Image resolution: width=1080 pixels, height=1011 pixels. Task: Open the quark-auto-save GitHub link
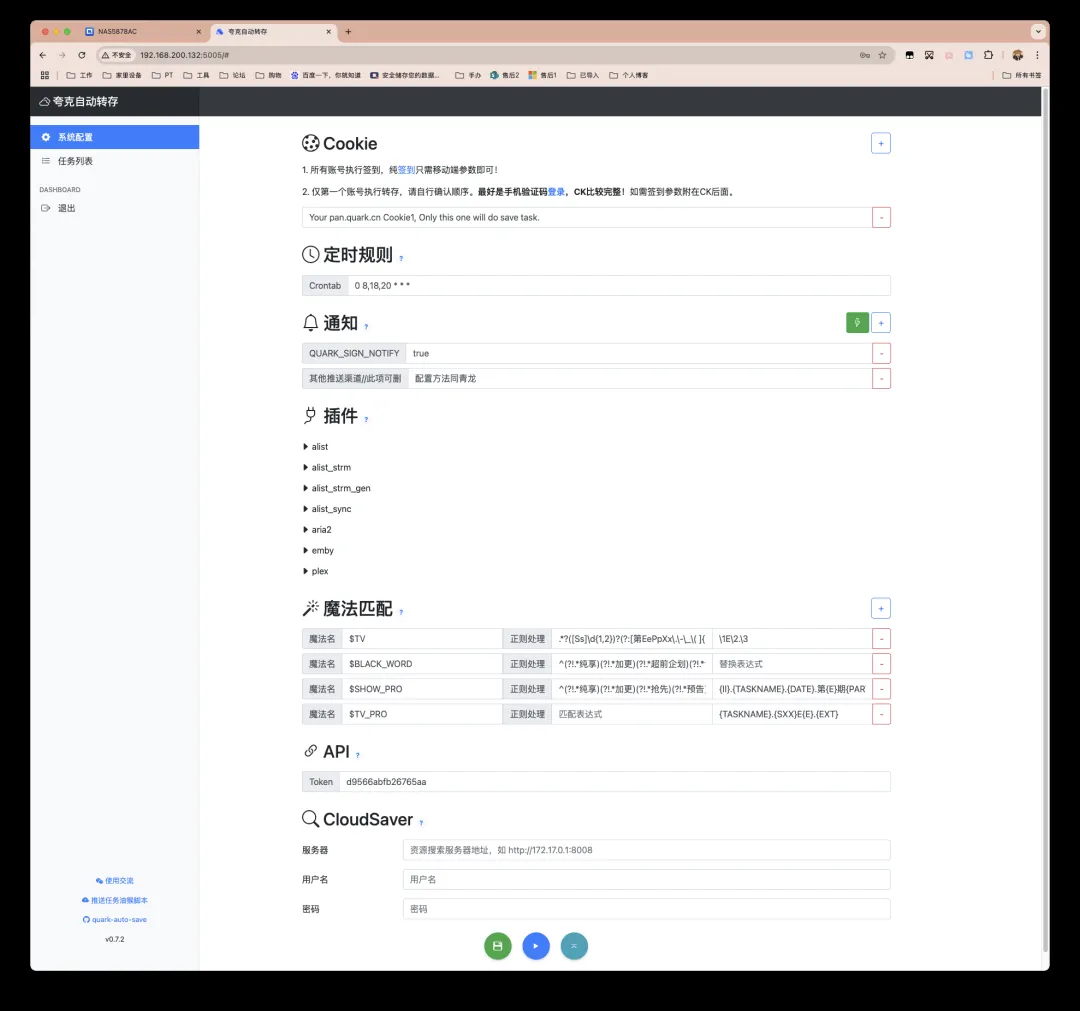click(114, 919)
